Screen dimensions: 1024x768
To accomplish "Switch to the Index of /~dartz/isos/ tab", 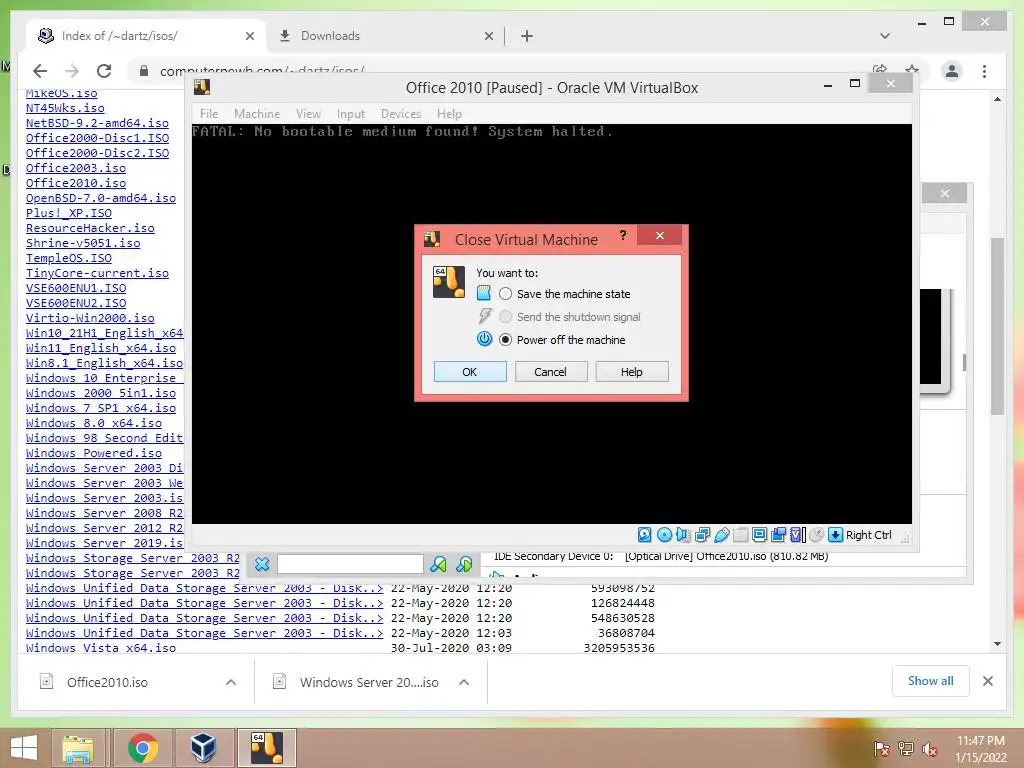I will (x=145, y=36).
